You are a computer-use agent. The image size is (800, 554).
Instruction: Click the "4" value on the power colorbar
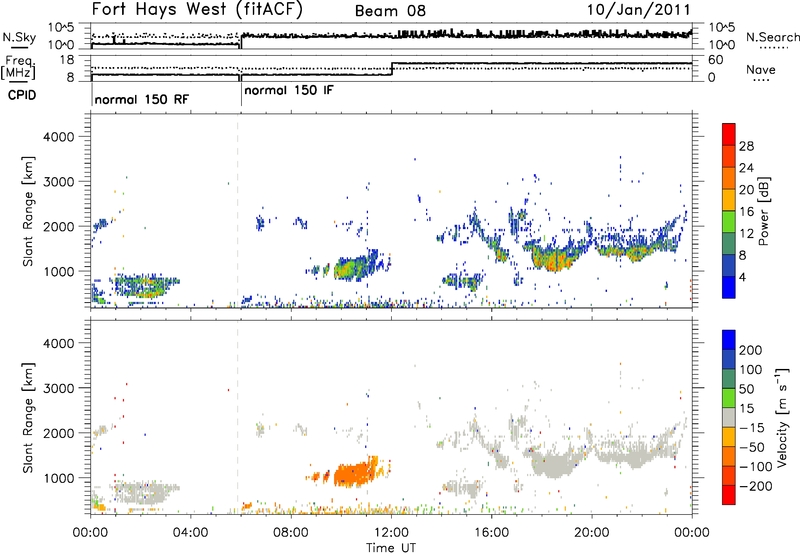pyautogui.click(x=743, y=277)
